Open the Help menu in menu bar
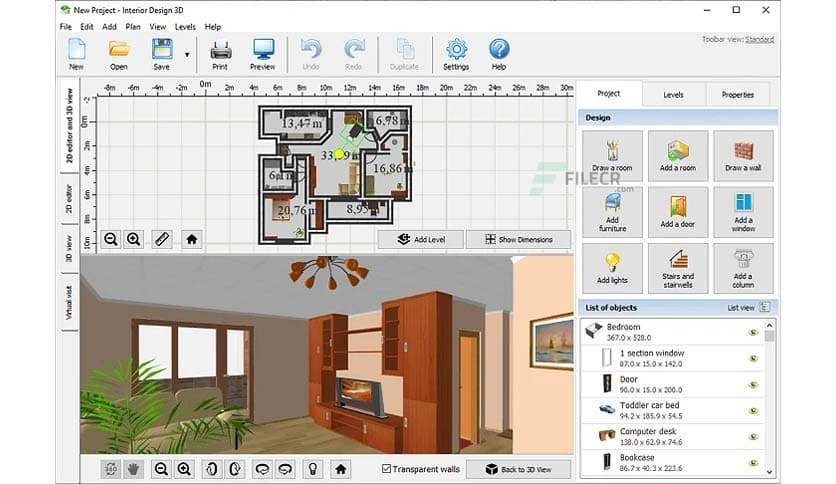Screen dimensions: 836x484 (213, 27)
